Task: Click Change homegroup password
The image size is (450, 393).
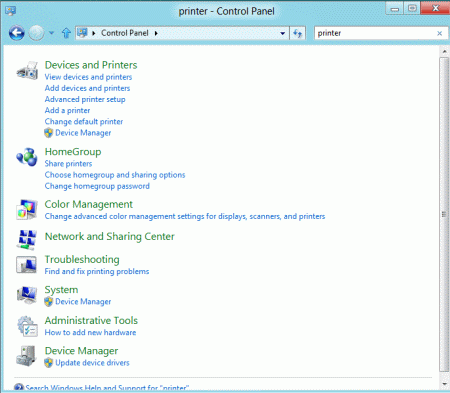Action: coord(97,186)
